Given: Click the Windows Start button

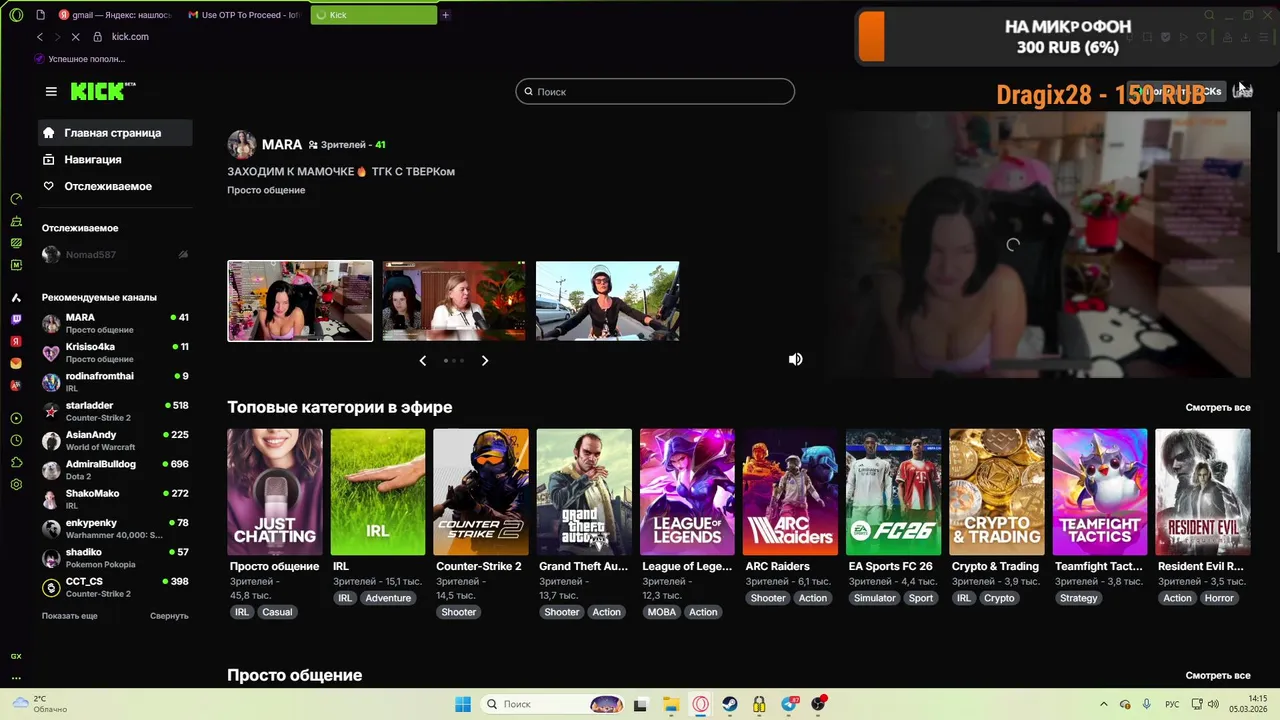Looking at the screenshot, I should point(462,704).
